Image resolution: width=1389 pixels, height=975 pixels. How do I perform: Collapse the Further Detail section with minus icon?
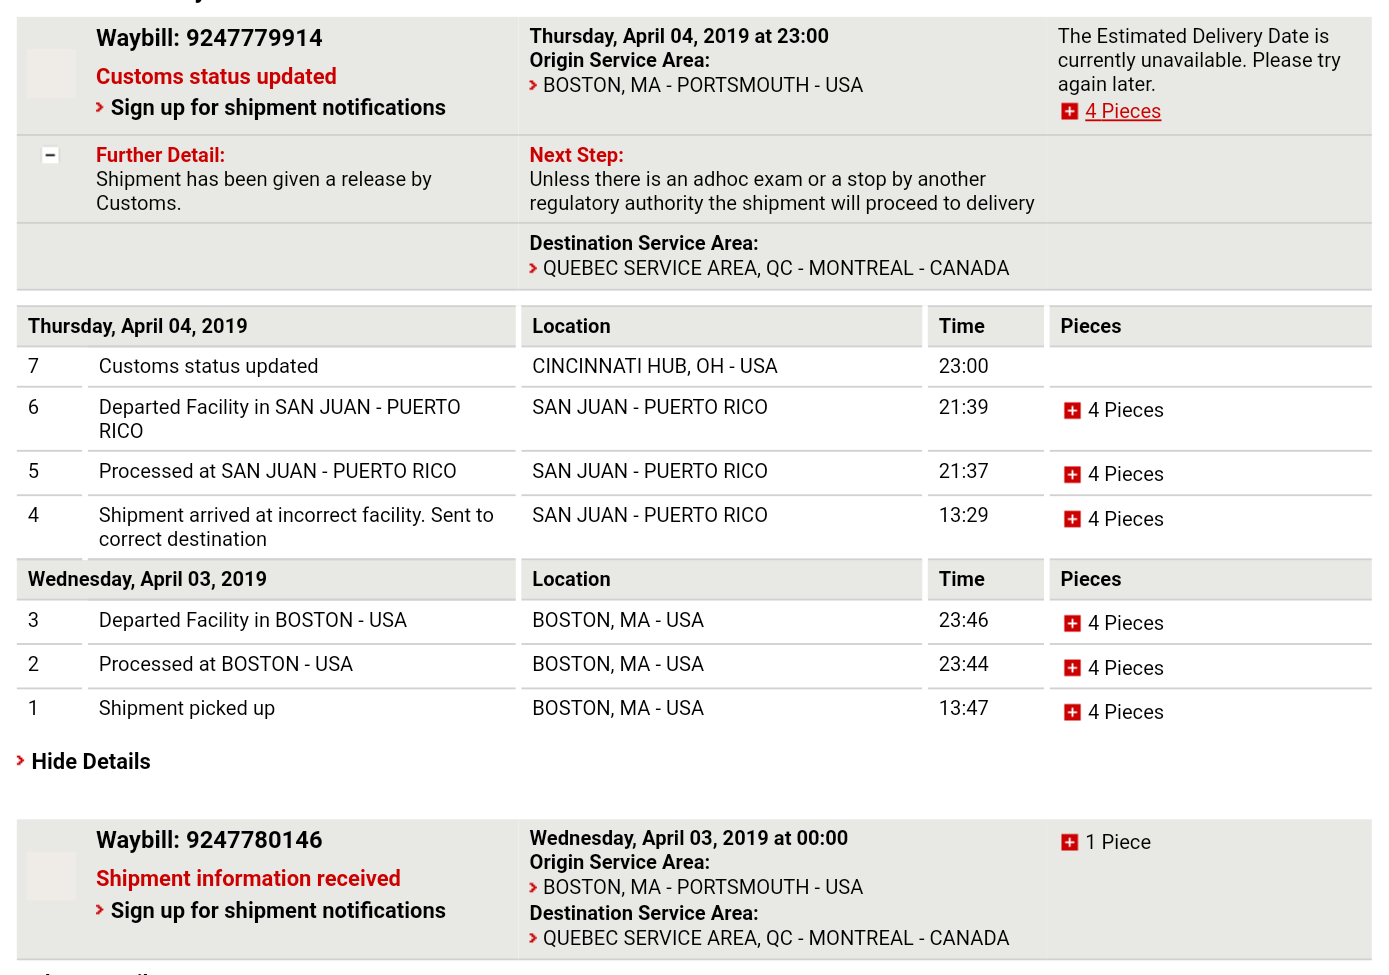[x=50, y=155]
